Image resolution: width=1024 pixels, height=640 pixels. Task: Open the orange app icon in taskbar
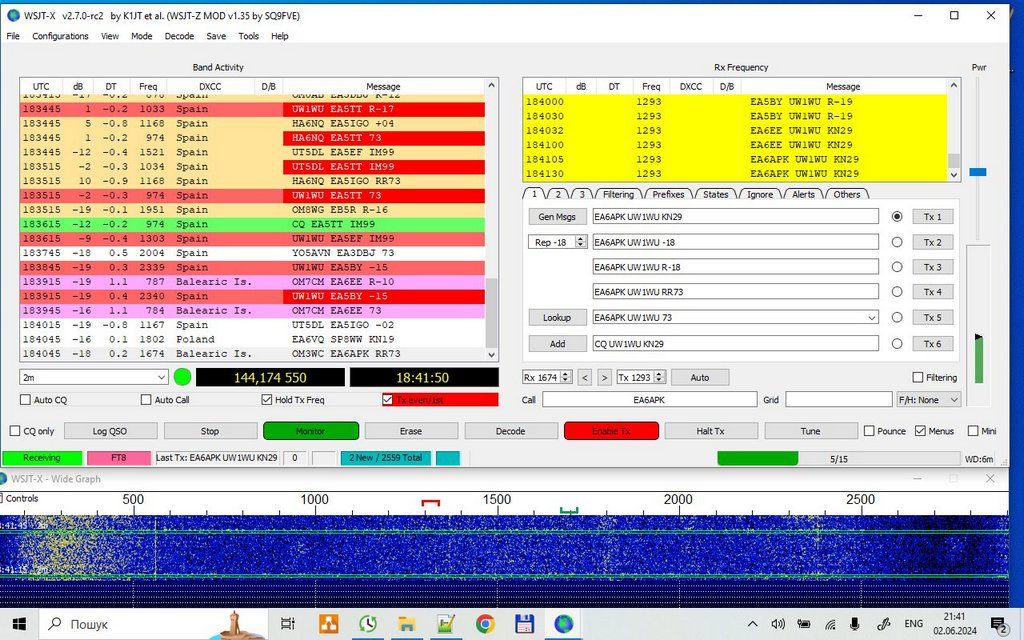click(x=328, y=624)
